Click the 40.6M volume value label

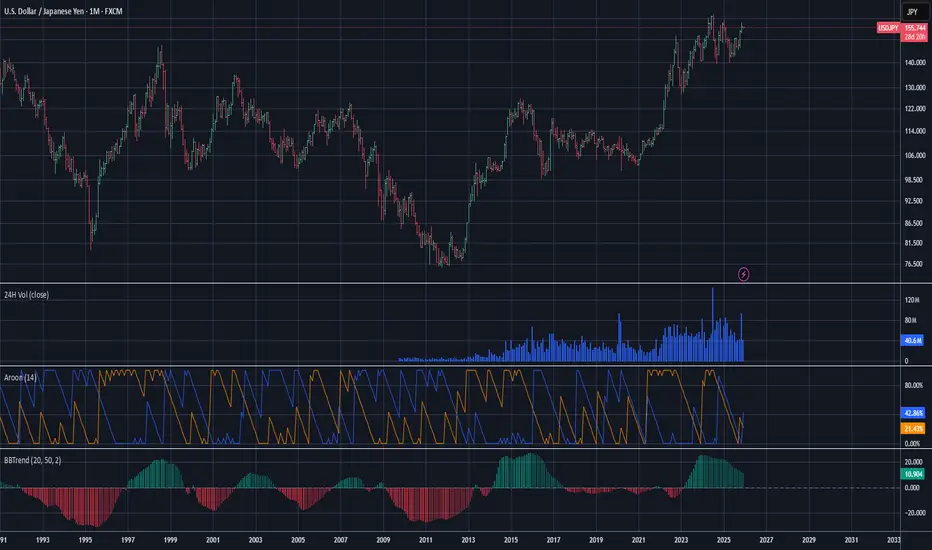pyautogui.click(x=913, y=340)
